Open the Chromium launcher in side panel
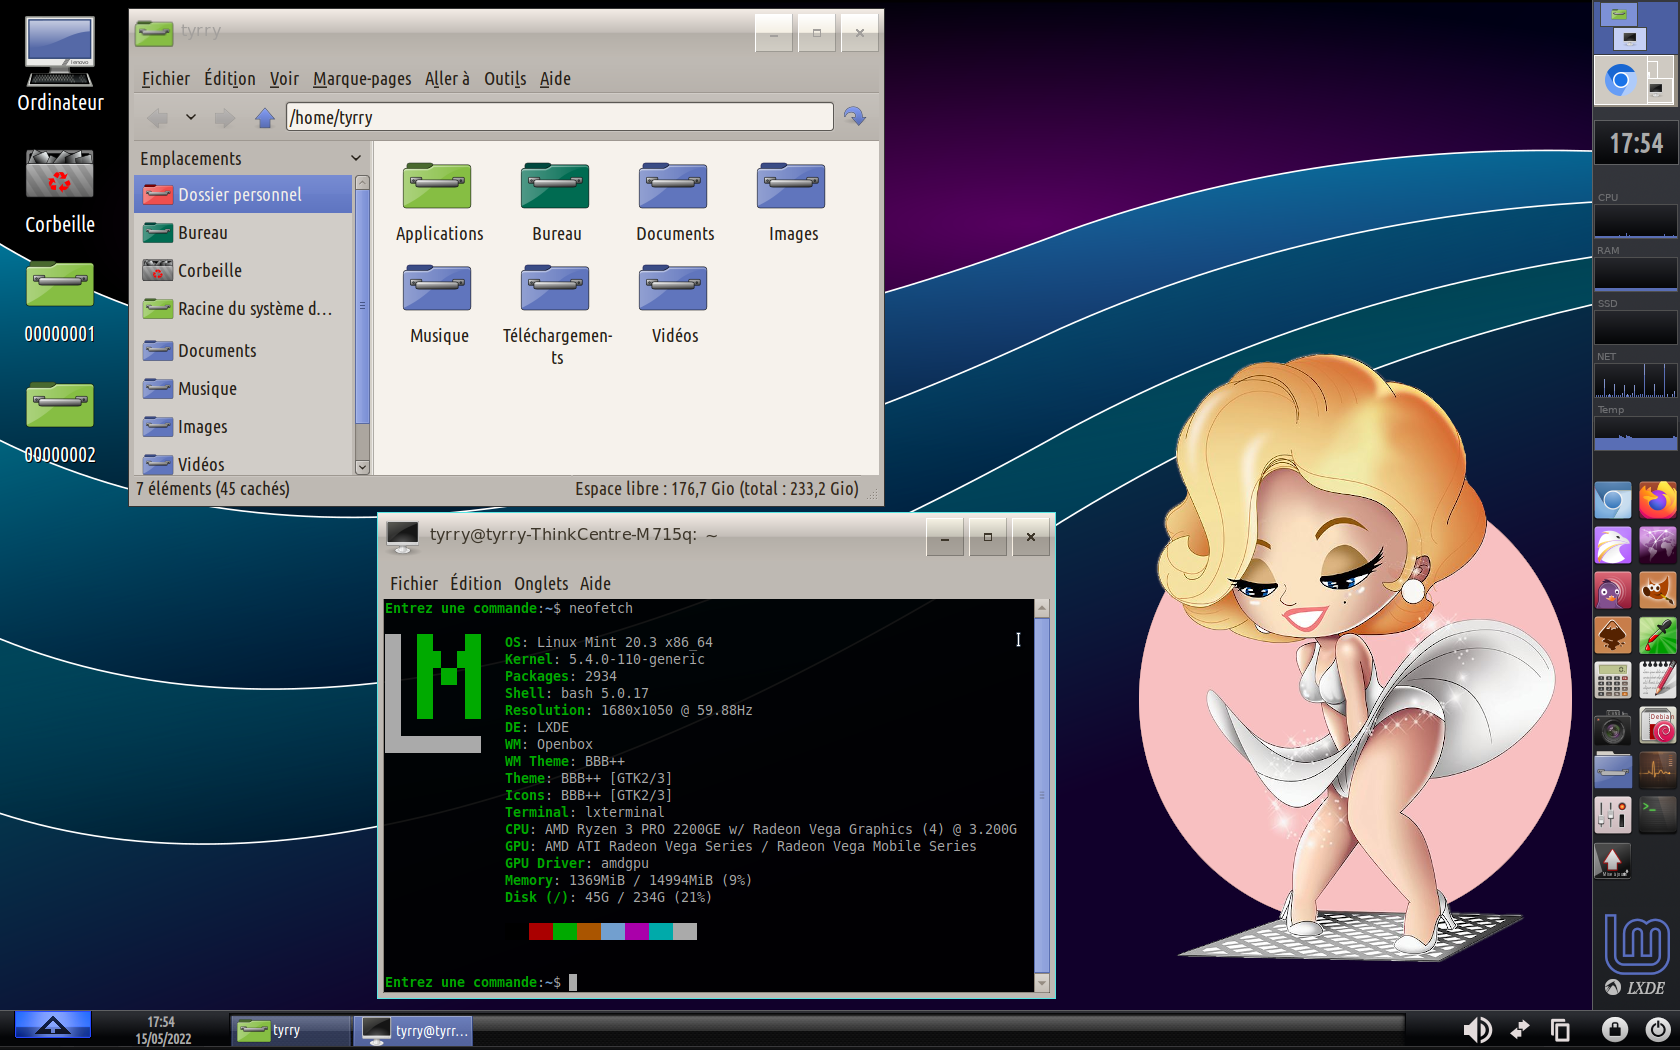The width and height of the screenshot is (1680, 1050). [x=1613, y=501]
